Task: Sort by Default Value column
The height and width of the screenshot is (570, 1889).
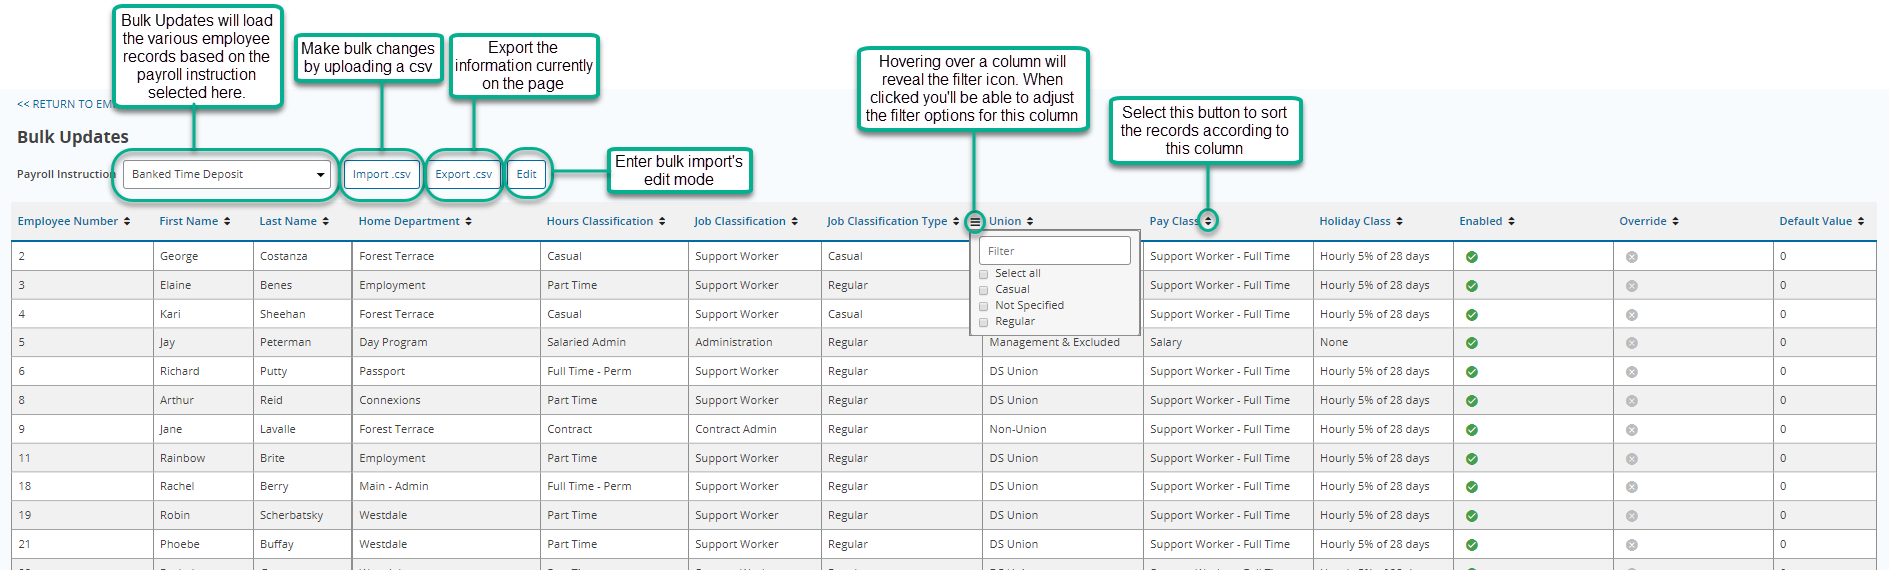Action: point(1860,222)
